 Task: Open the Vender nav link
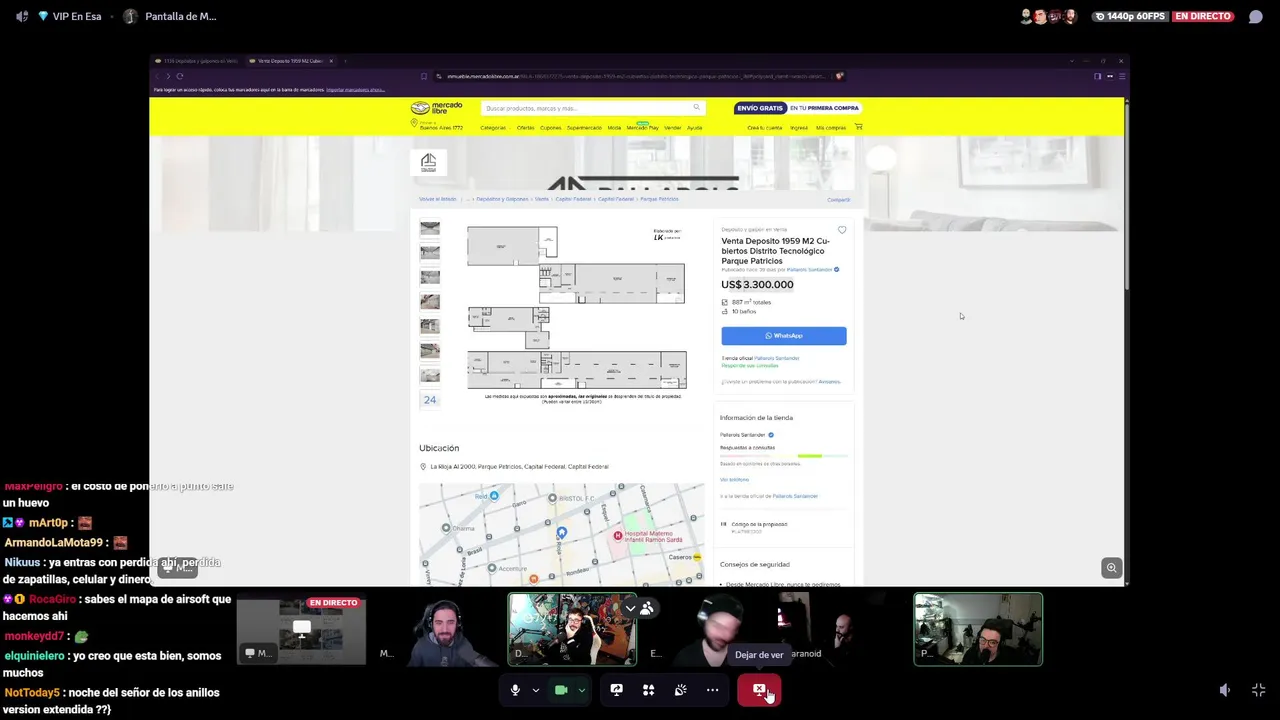673,128
